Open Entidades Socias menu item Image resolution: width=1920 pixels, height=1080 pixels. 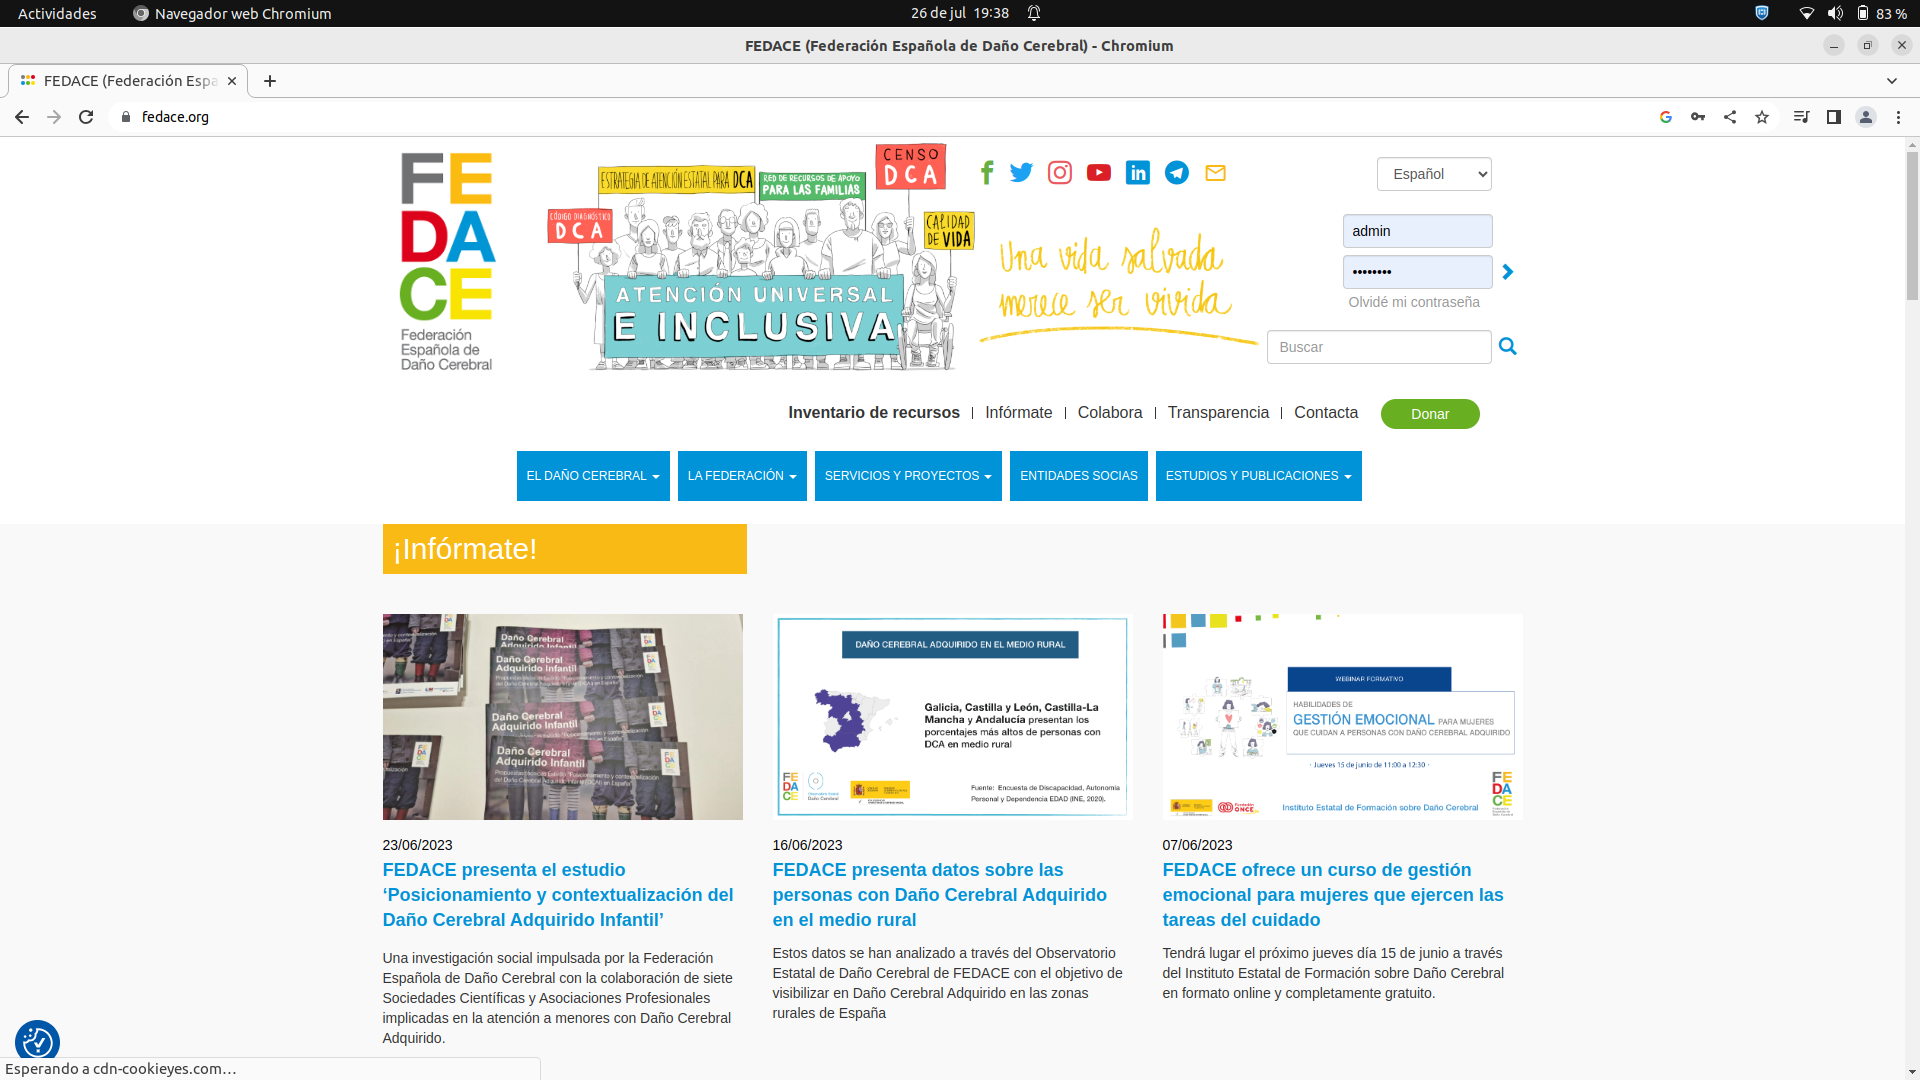1079,476
